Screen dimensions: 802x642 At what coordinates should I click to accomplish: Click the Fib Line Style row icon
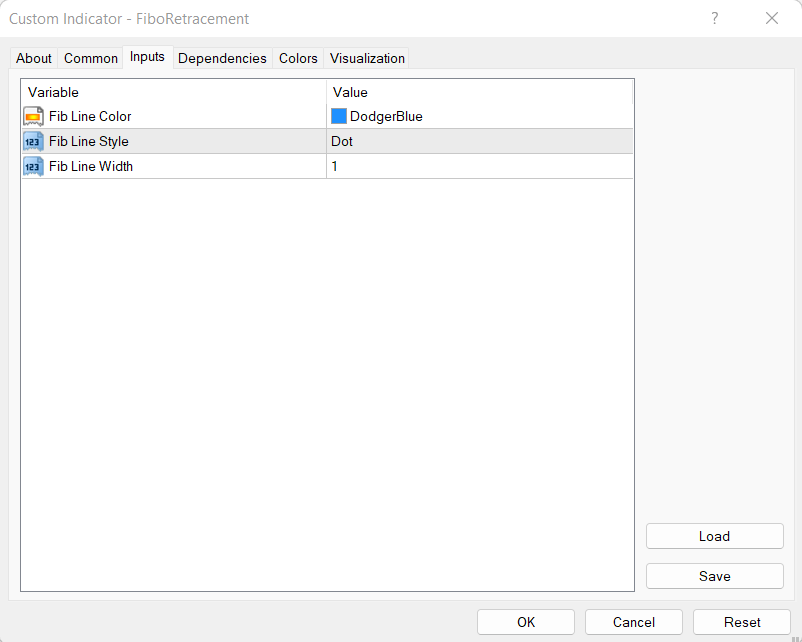coord(33,141)
